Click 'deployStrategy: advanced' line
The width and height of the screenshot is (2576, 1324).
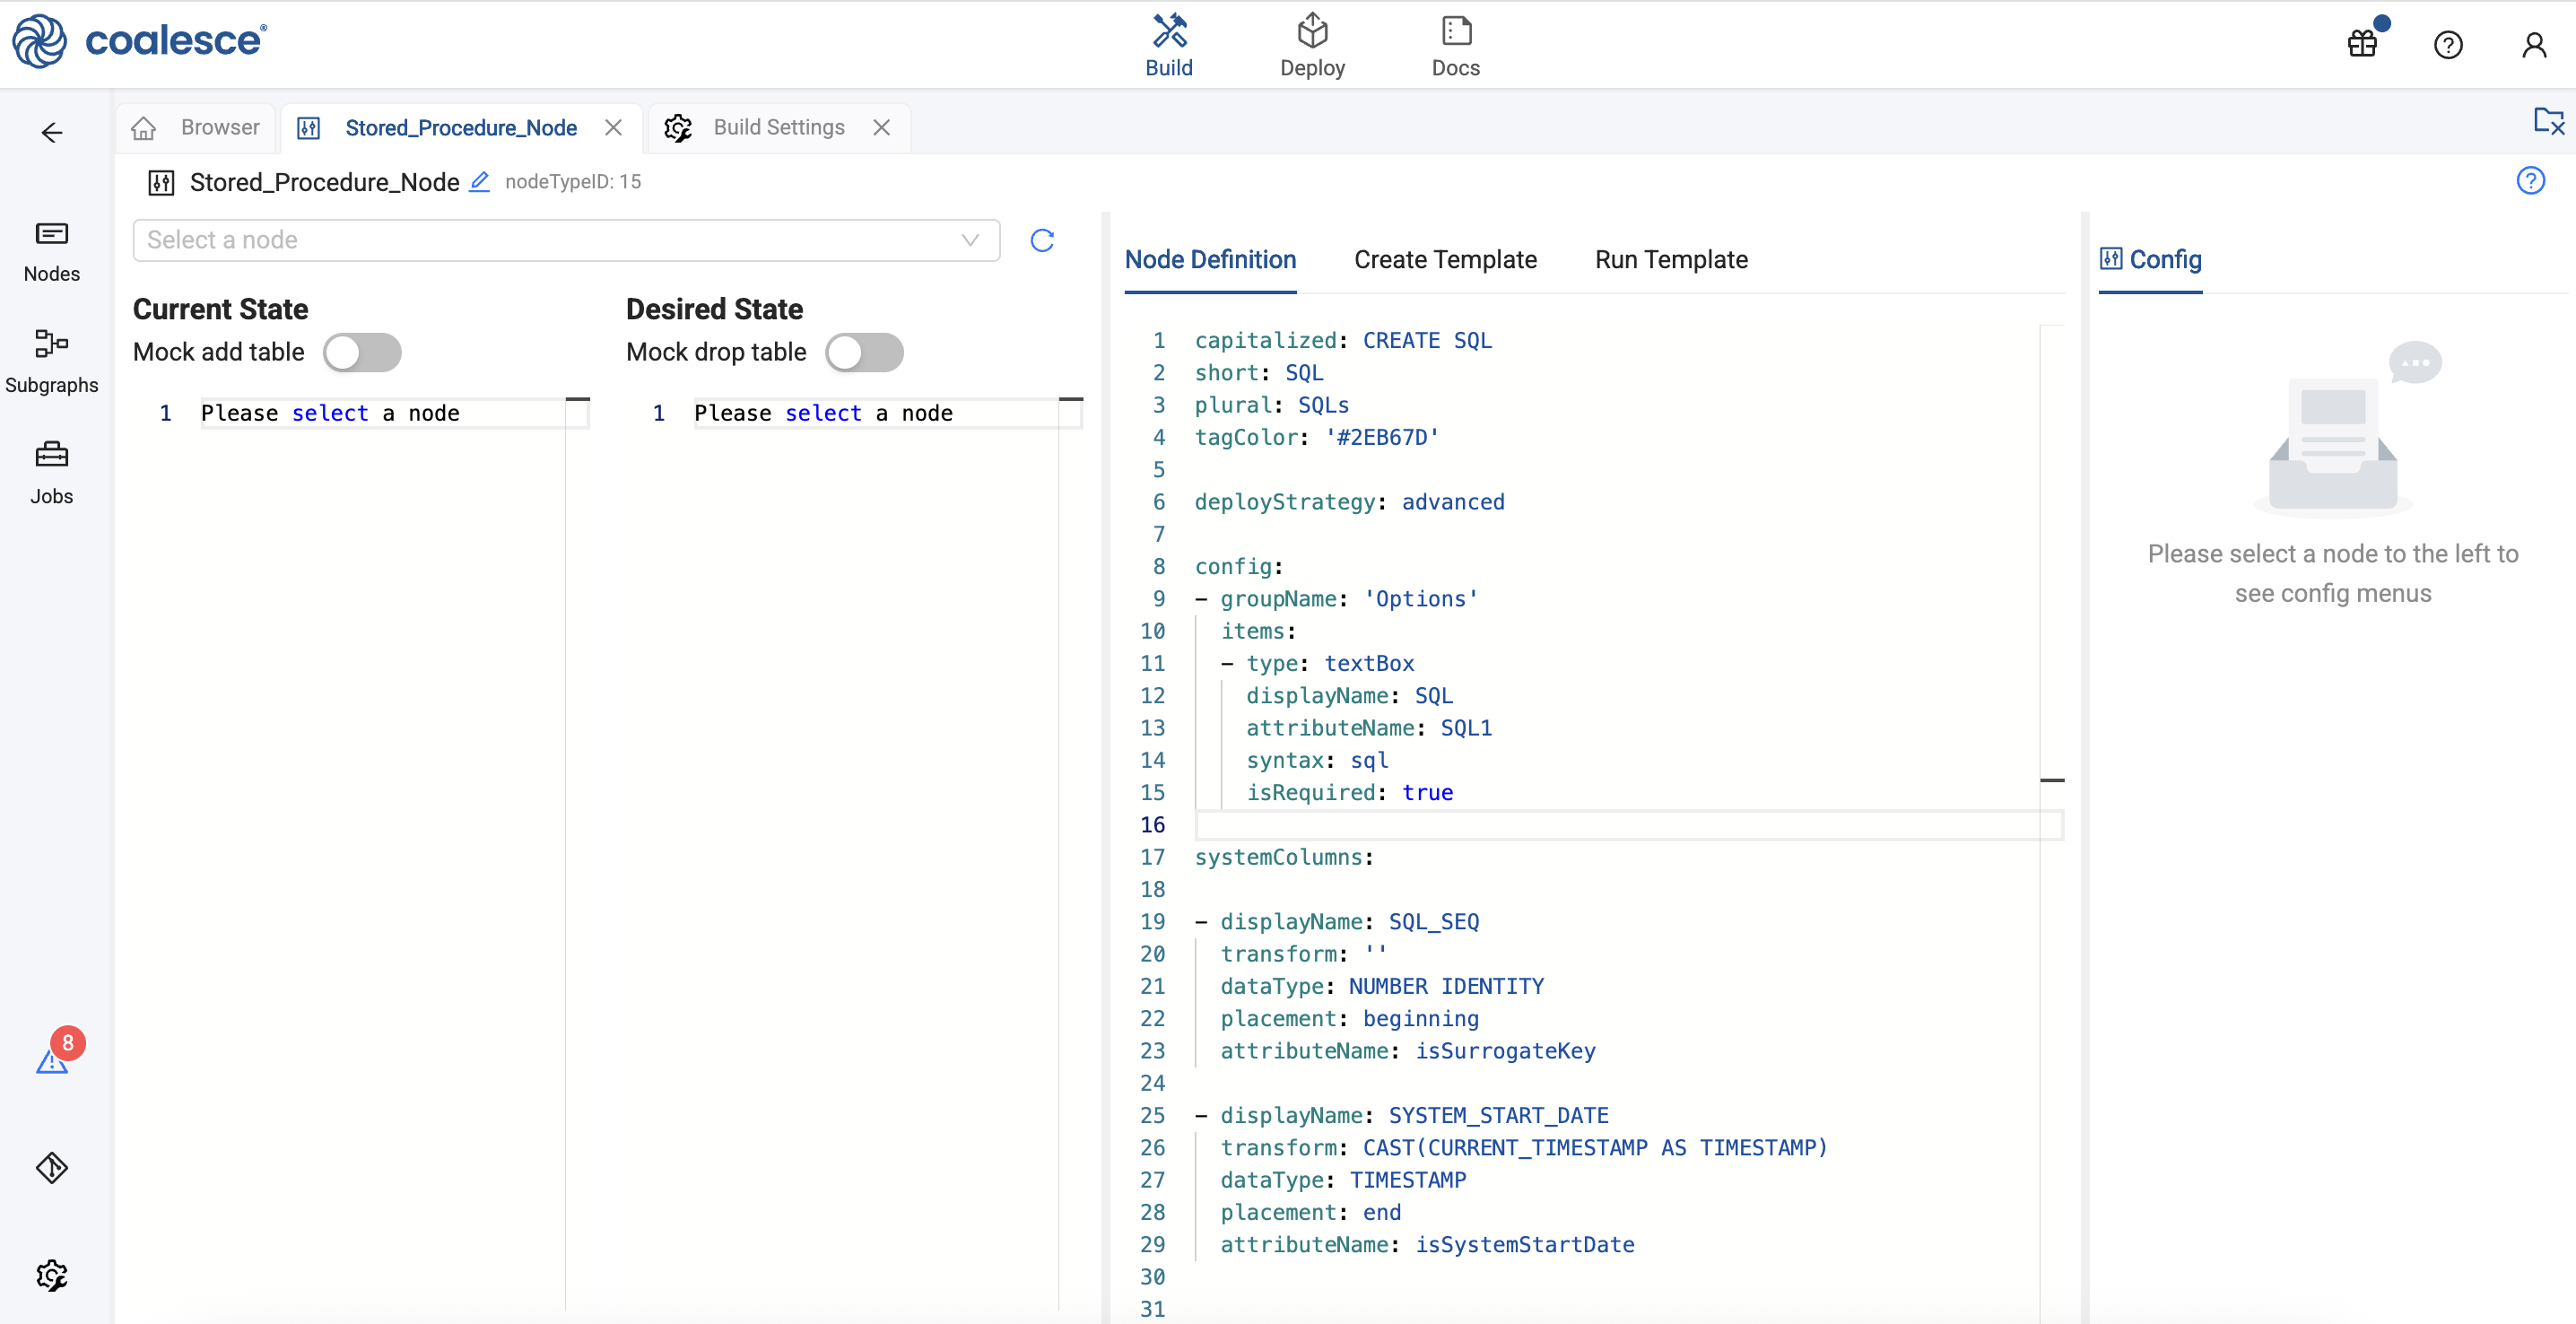tap(1349, 502)
